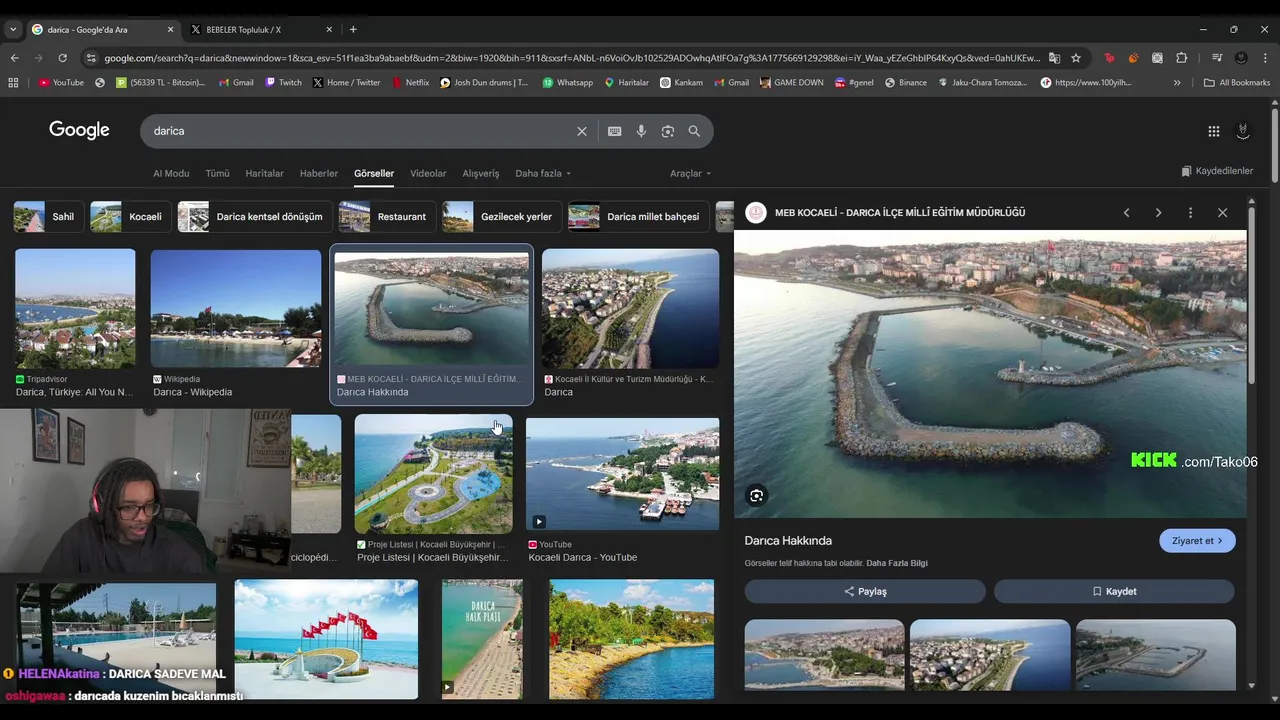Open Twitch bookmark
Viewport: 1280px width, 720px height.
(283, 83)
